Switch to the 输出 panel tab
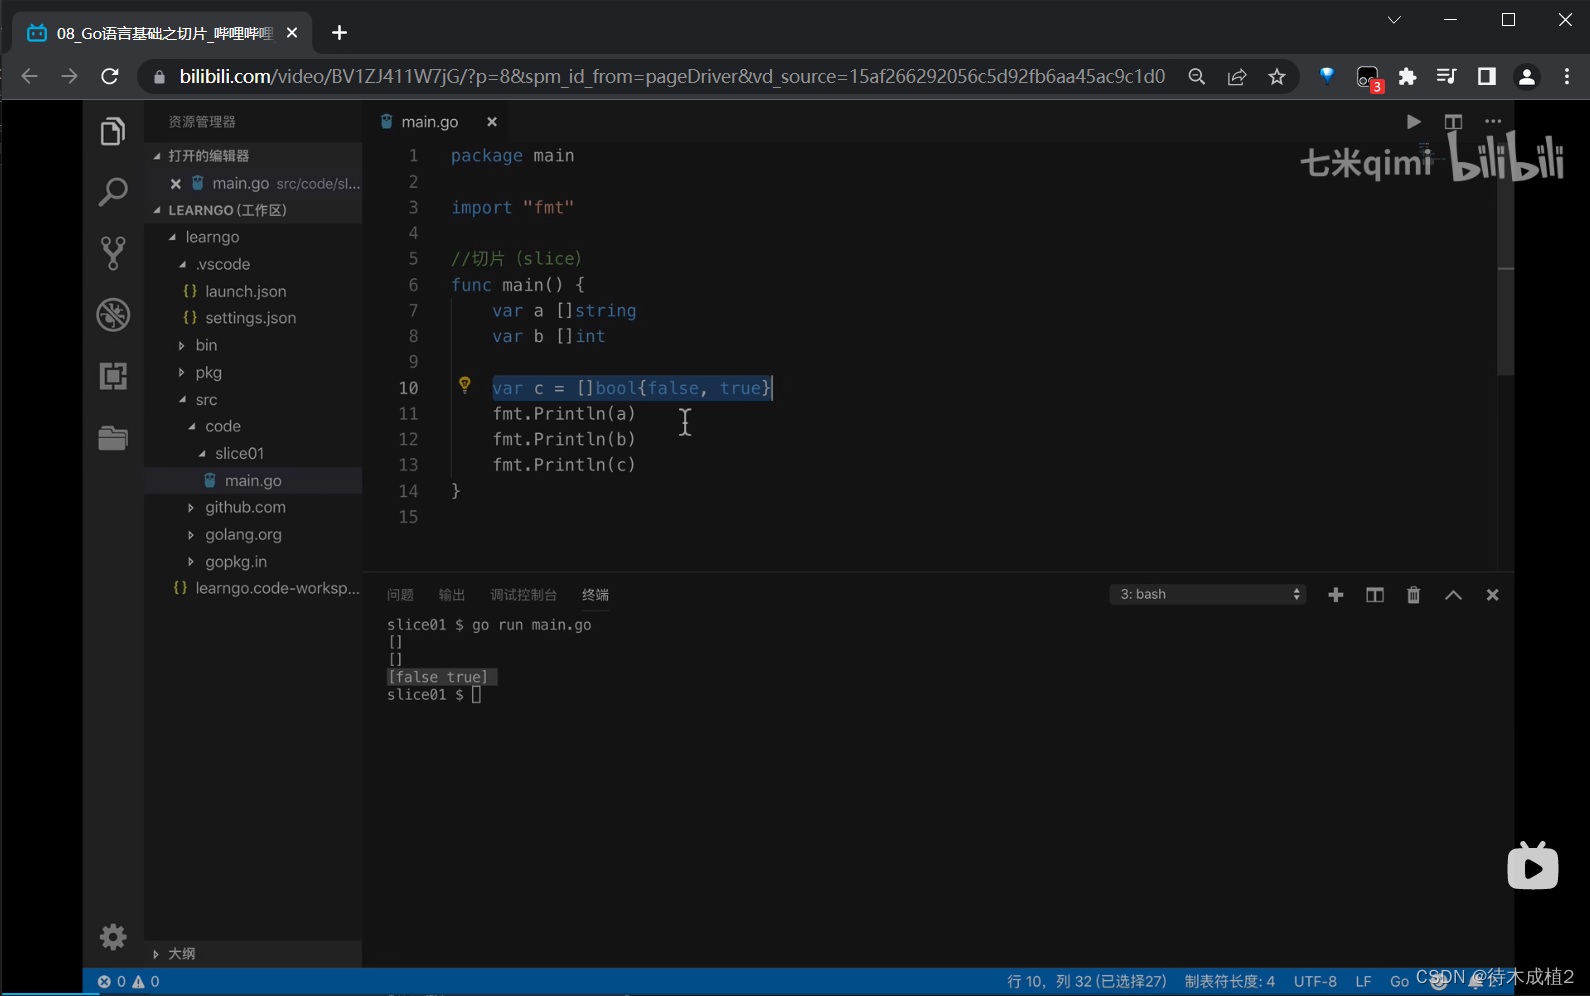 click(452, 595)
